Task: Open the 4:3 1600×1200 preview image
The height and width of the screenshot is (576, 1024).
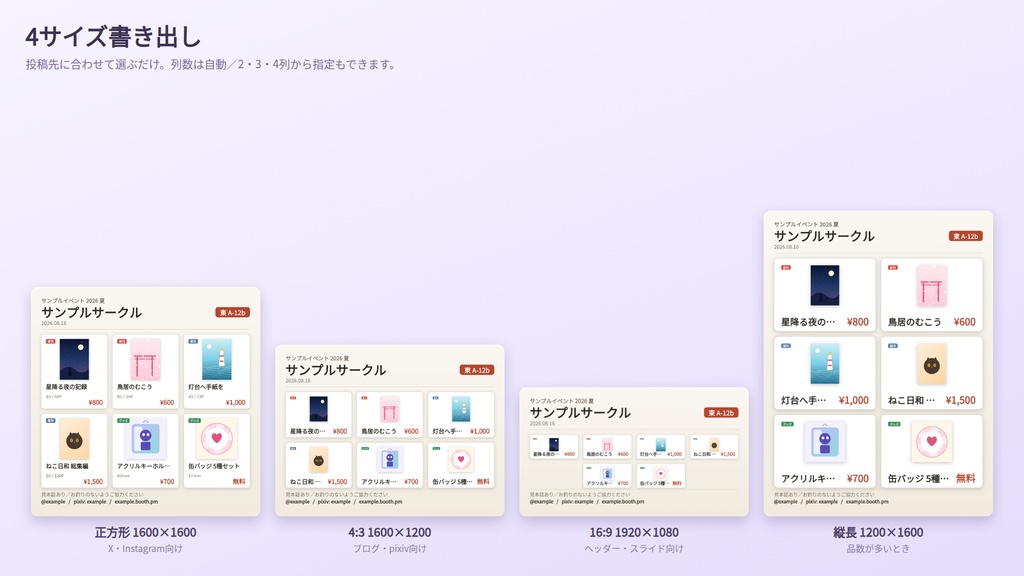Action: tap(389, 430)
